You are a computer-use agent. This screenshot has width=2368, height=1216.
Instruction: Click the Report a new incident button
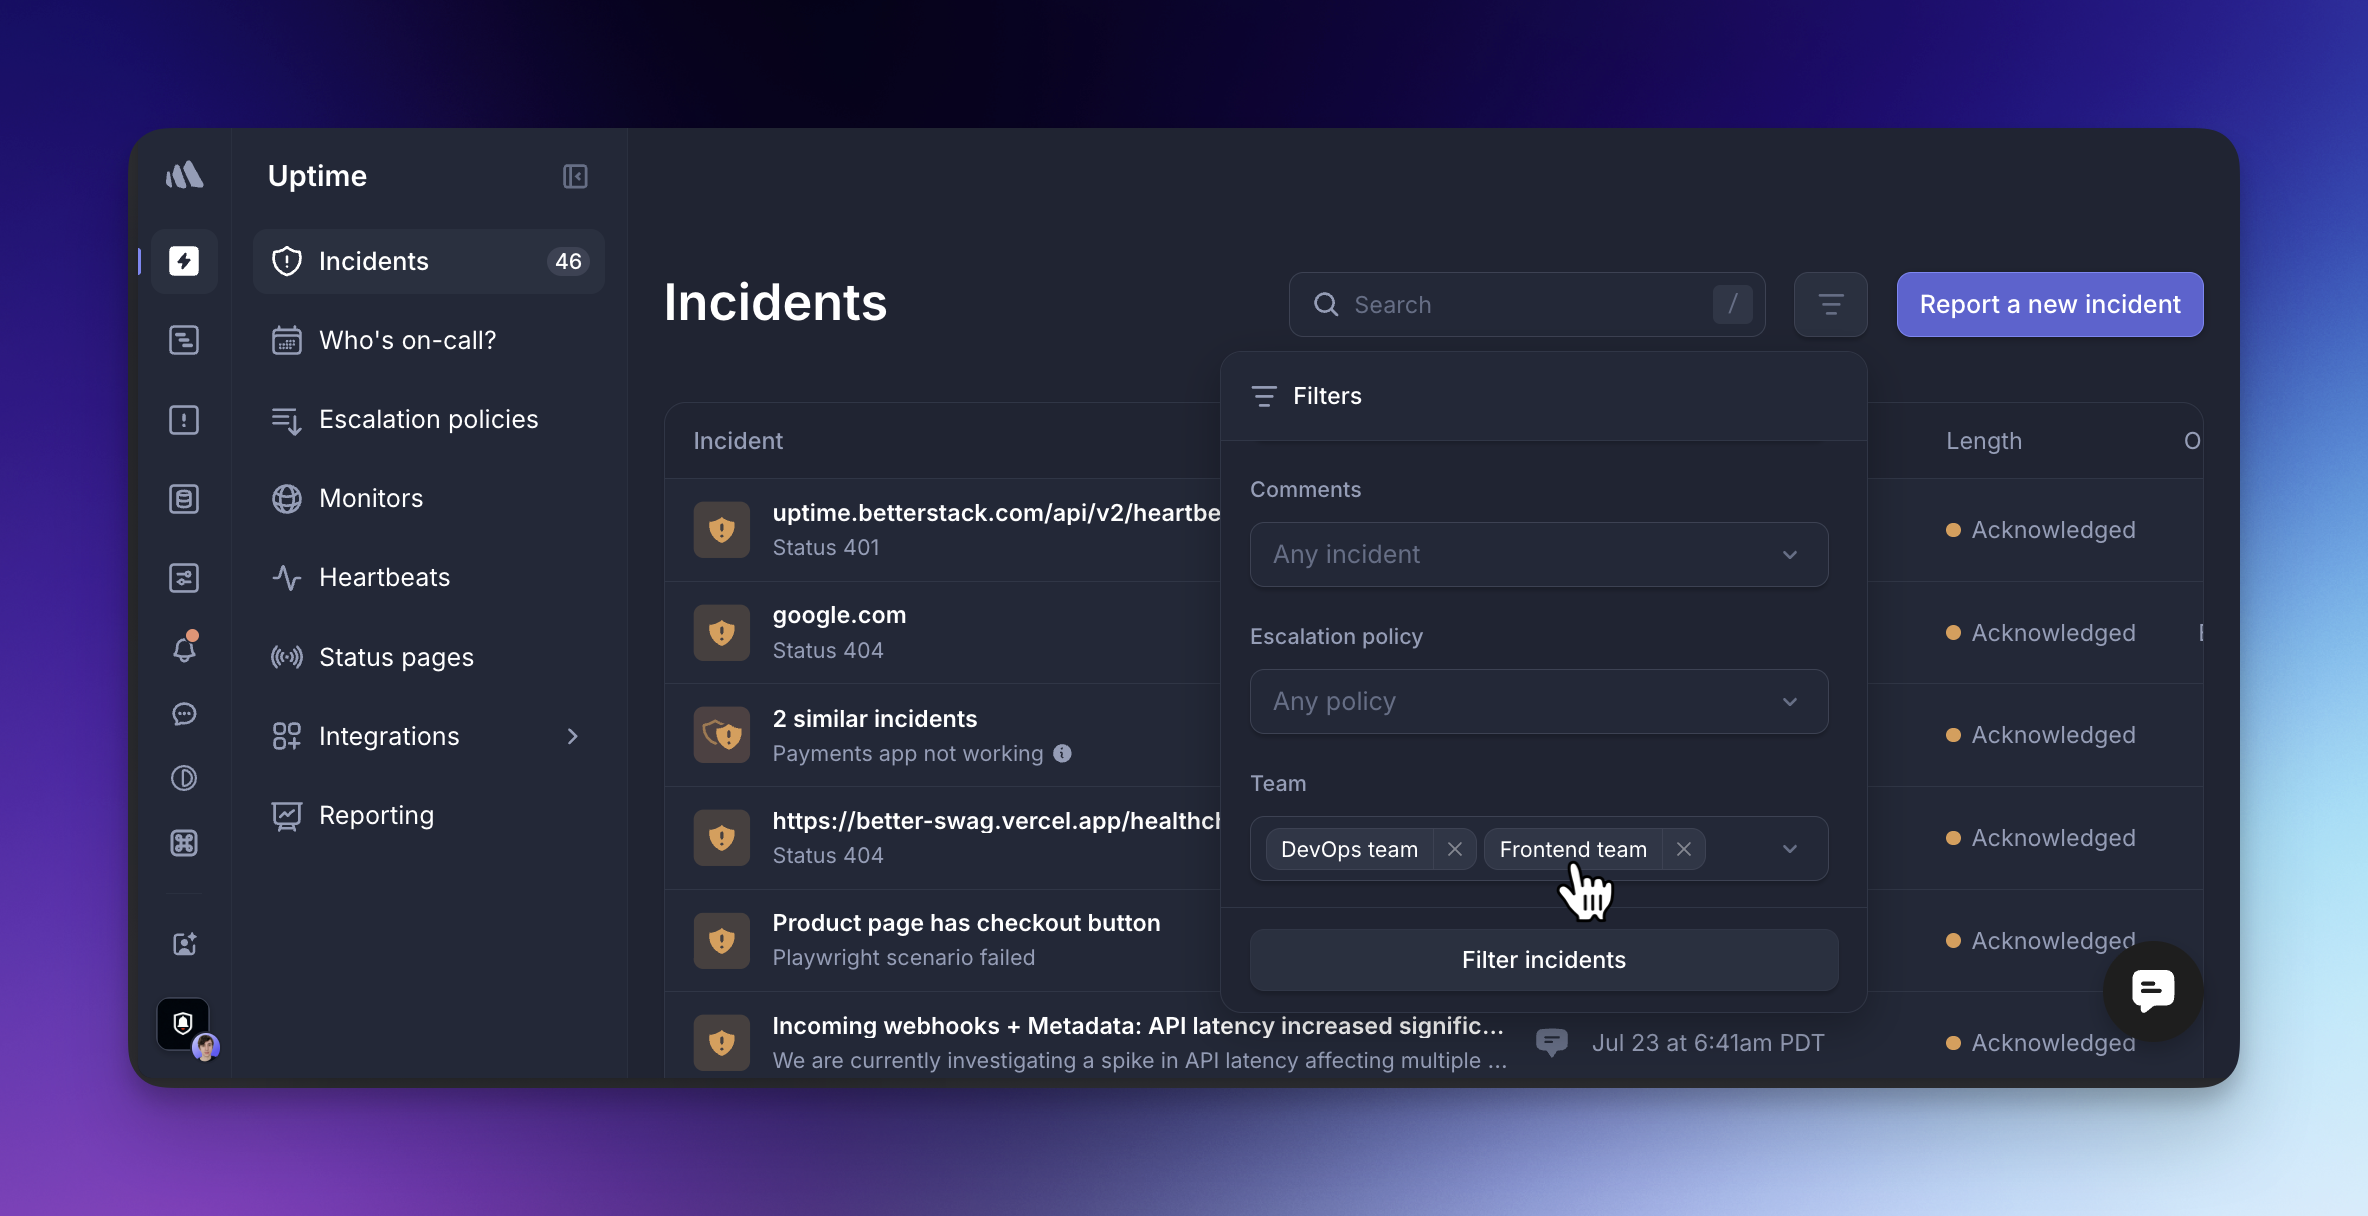coord(2049,304)
